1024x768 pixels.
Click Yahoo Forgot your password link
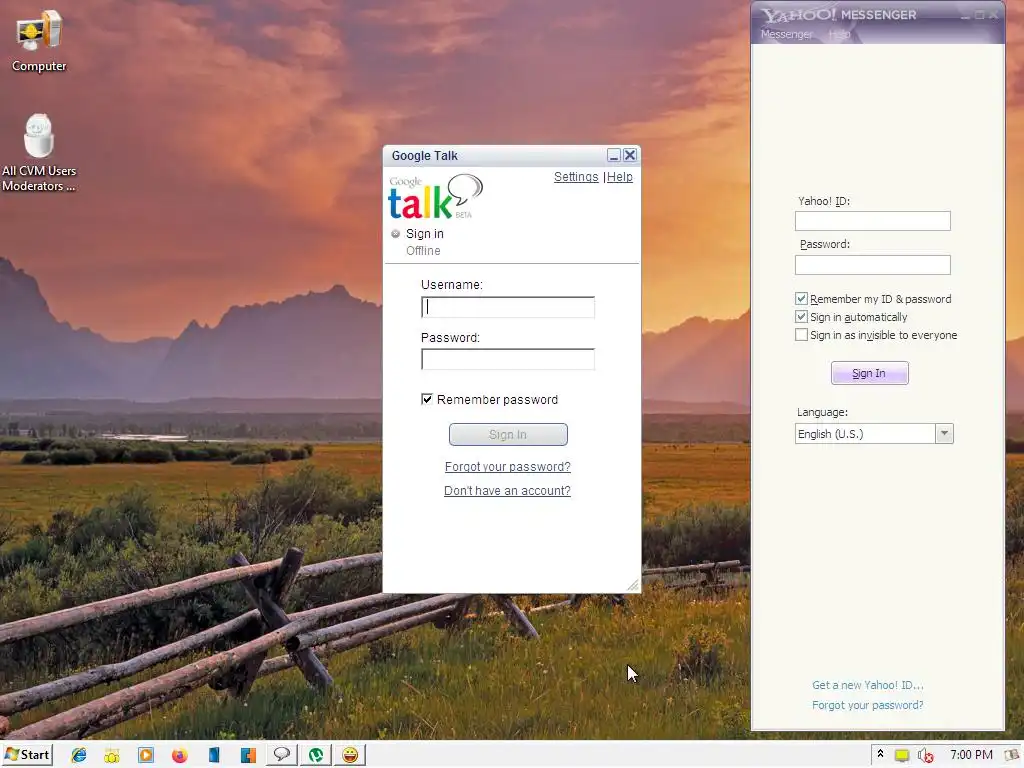867,705
